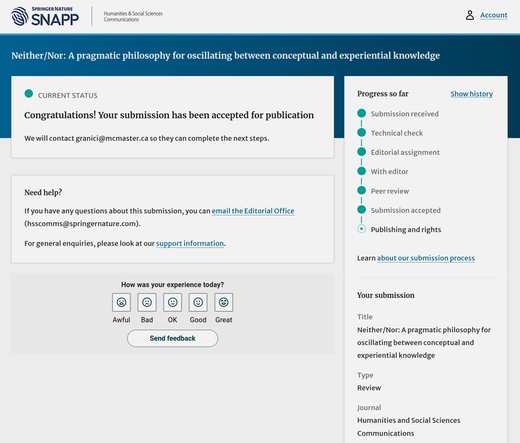Open the Account link
This screenshot has width=520, height=443.
[x=494, y=15]
